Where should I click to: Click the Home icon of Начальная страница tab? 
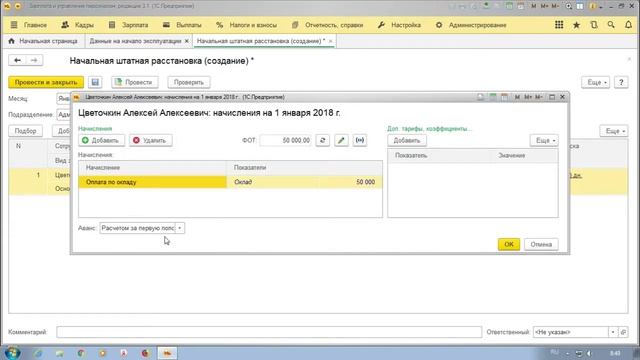coord(11,41)
